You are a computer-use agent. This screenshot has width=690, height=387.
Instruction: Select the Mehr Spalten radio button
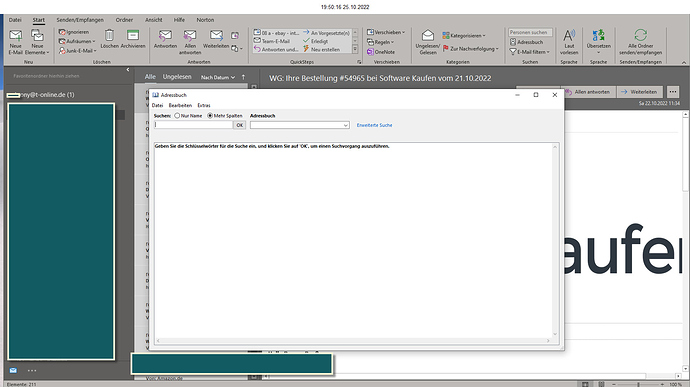pos(210,116)
